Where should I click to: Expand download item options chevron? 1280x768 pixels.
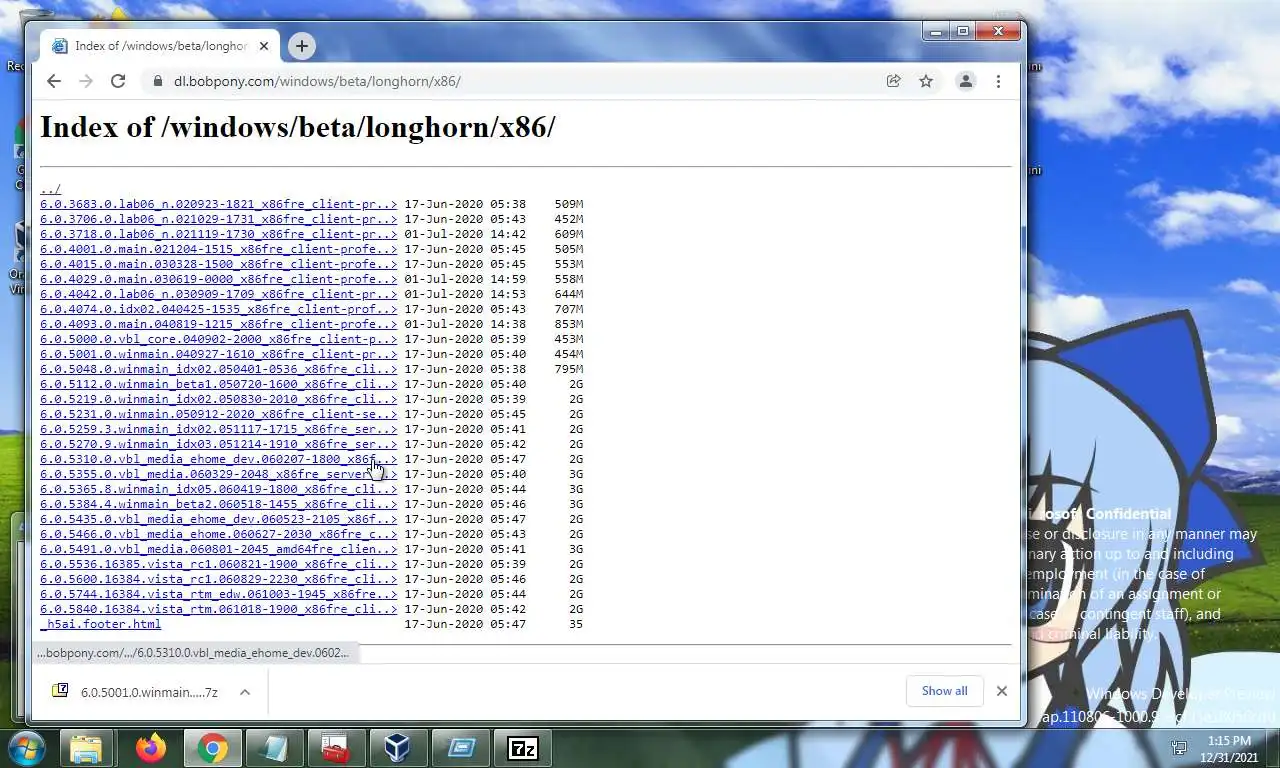244,691
